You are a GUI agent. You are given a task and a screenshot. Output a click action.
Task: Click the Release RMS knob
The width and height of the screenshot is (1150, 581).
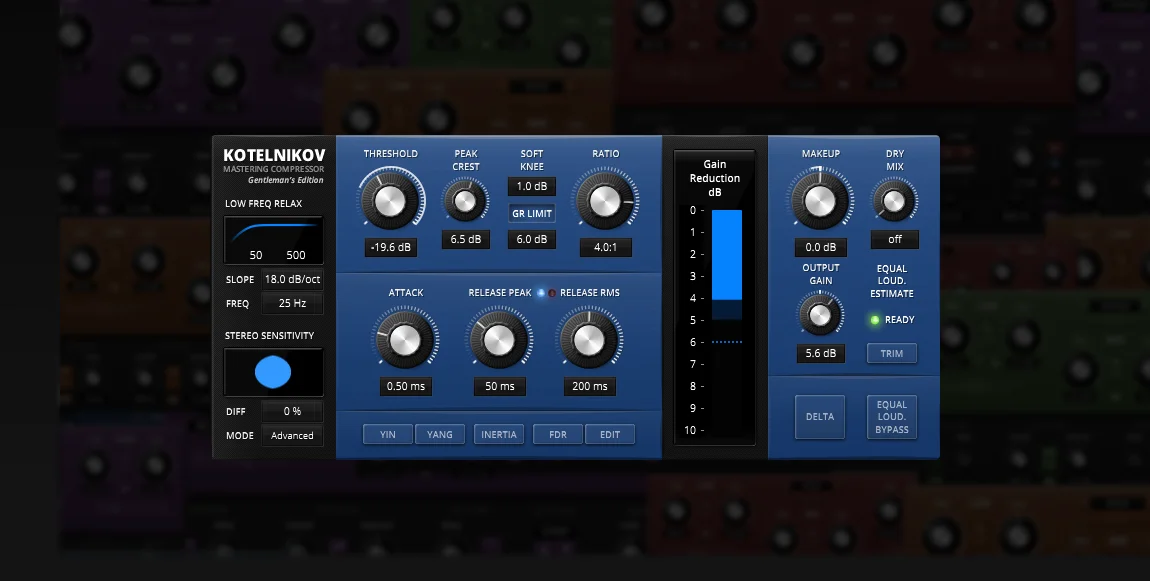(589, 339)
